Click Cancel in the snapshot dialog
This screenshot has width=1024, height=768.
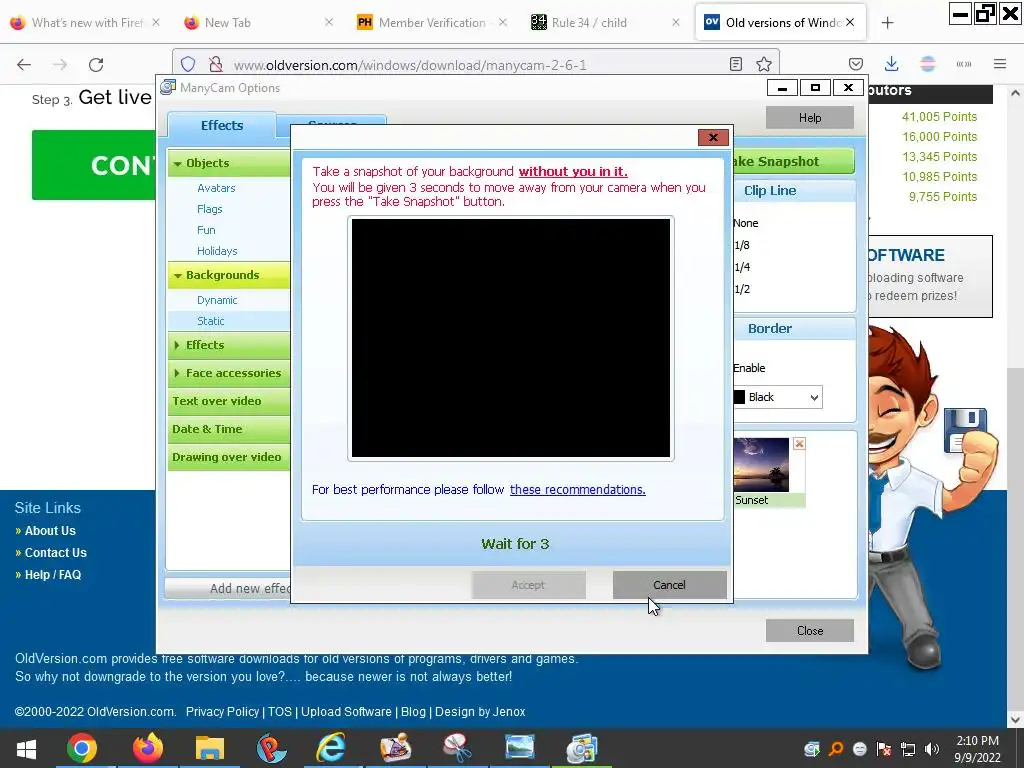point(669,585)
